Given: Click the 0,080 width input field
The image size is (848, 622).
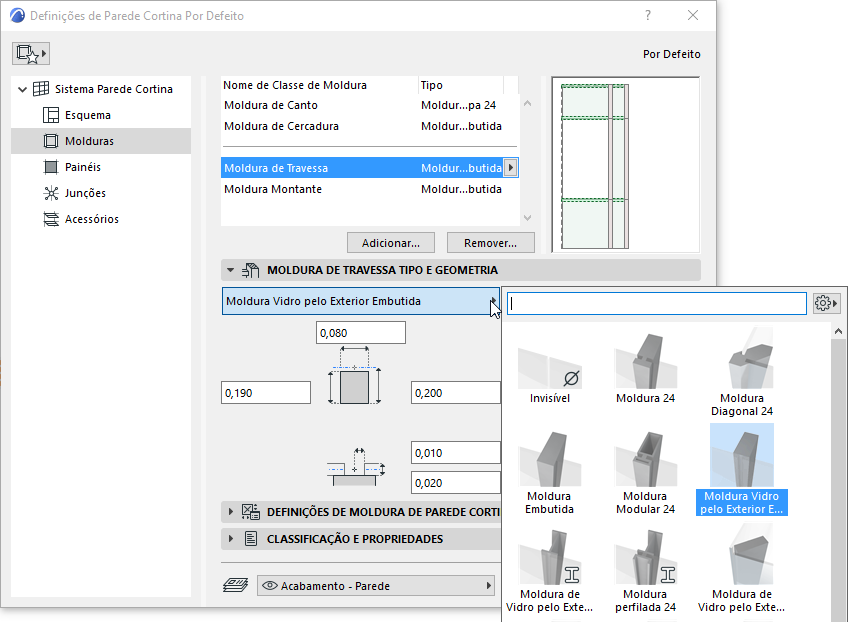Looking at the screenshot, I should tap(360, 333).
